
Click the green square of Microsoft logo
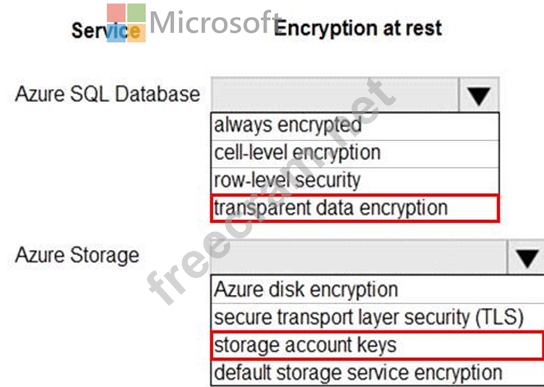136,13
